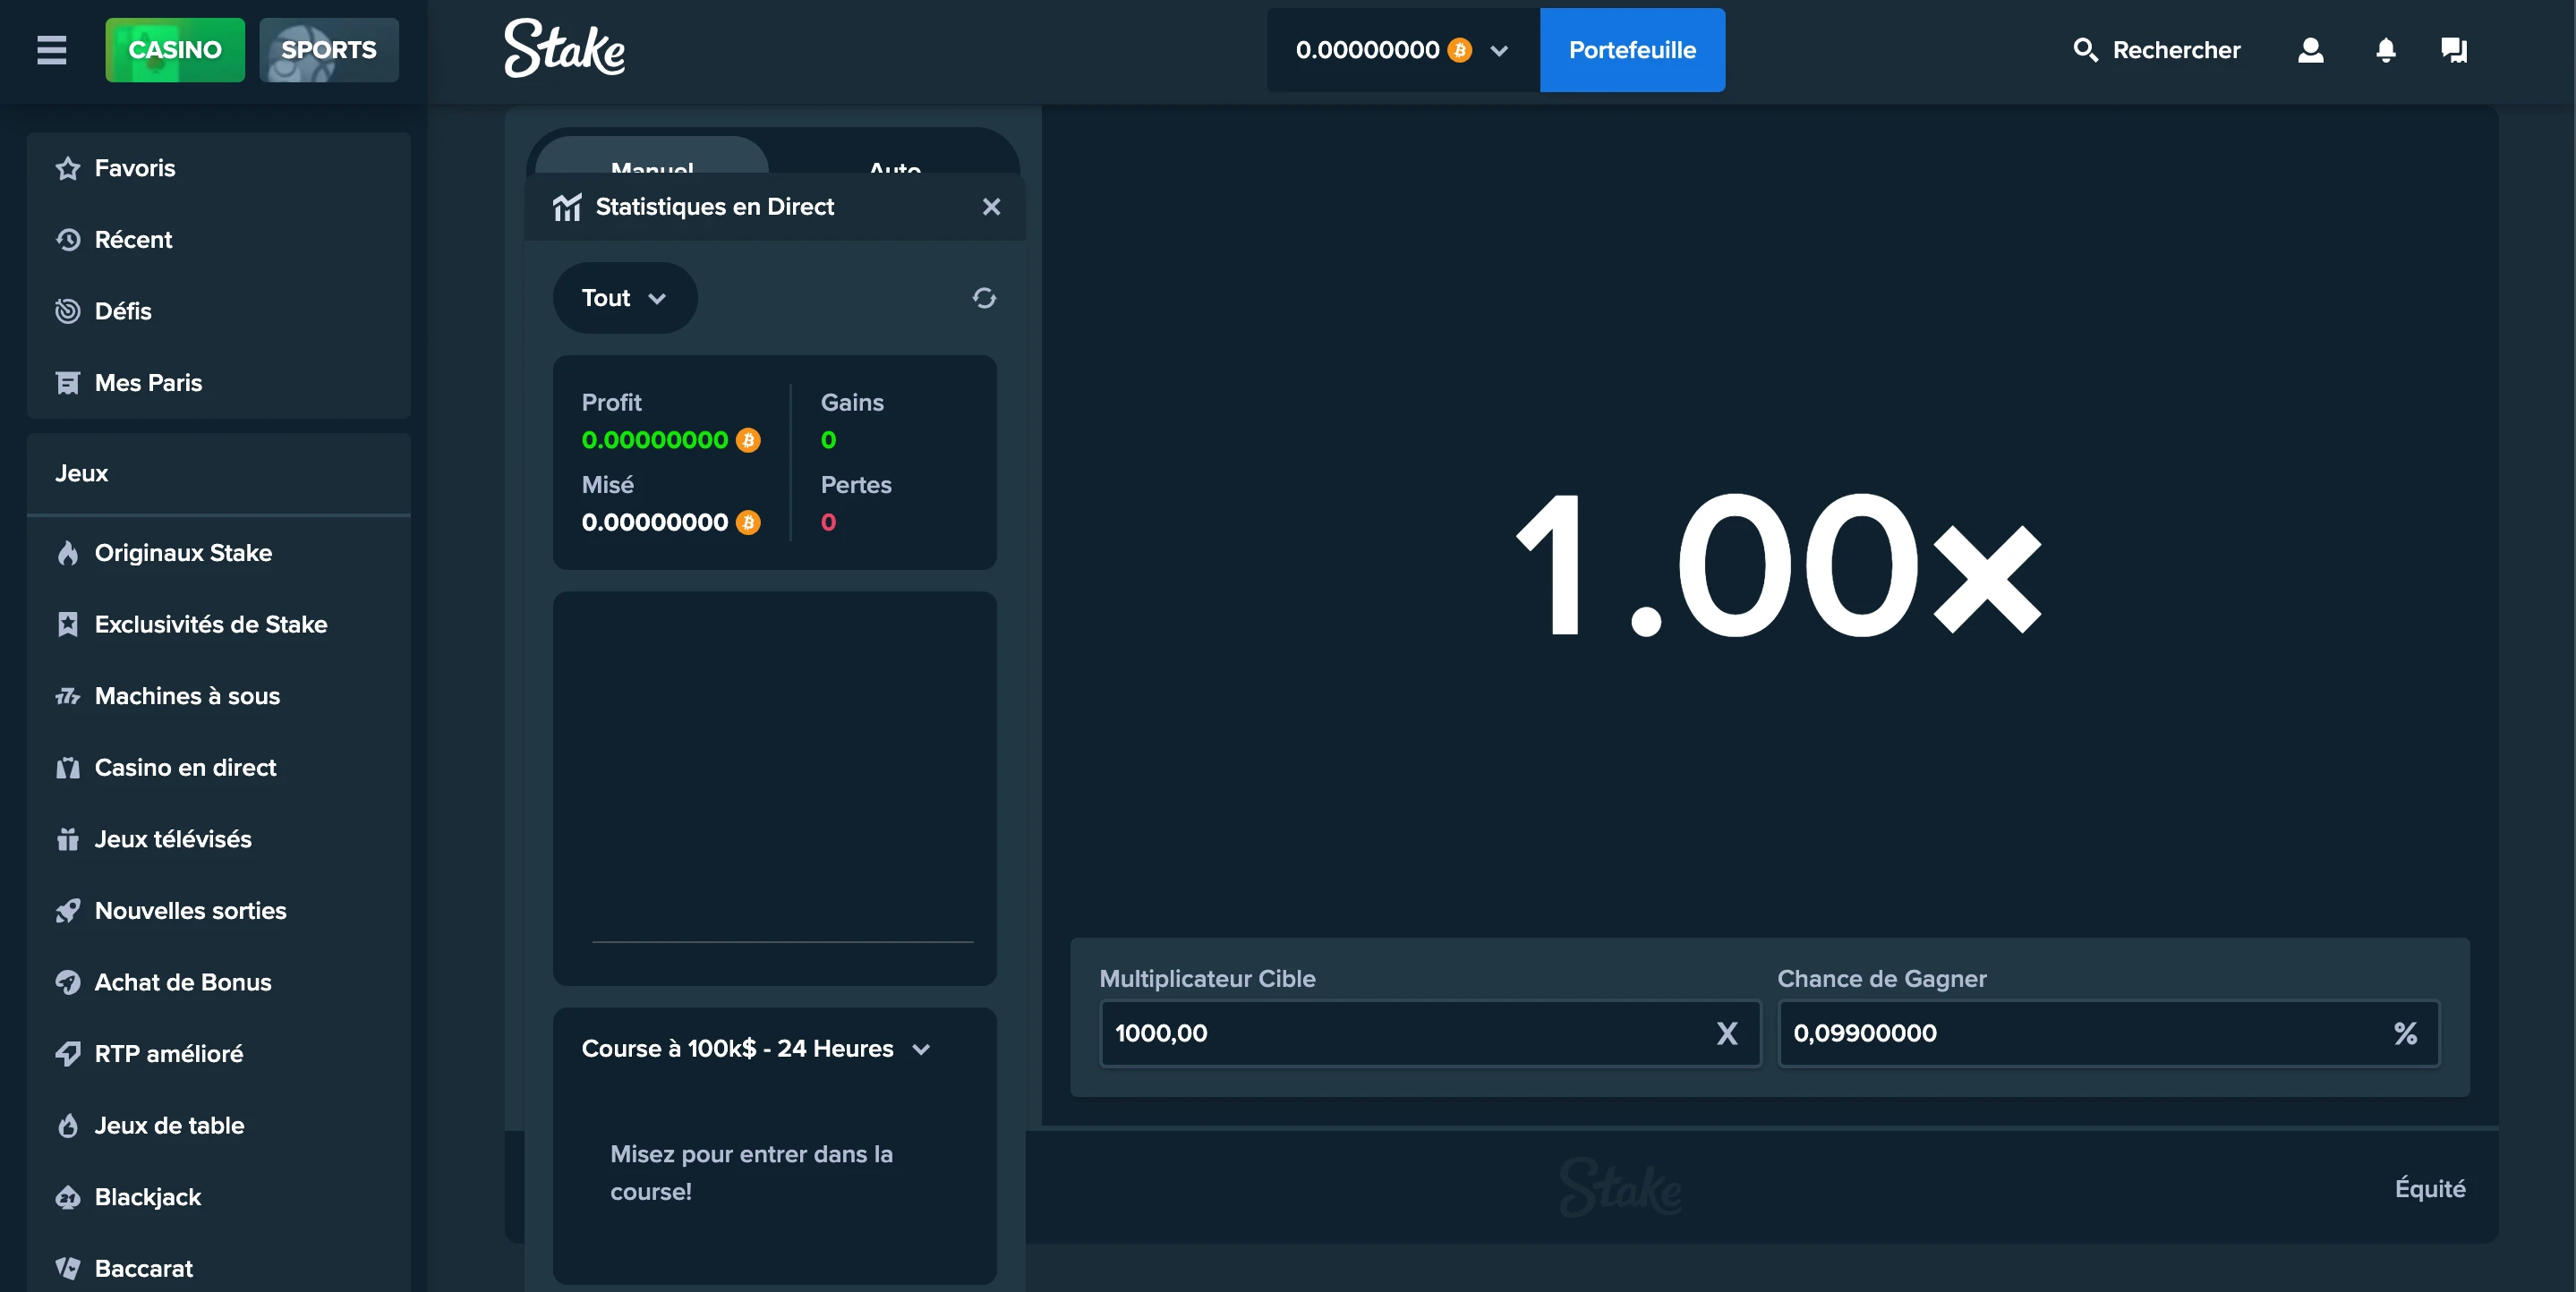Click the Baccarat cards icon

pos(68,1269)
